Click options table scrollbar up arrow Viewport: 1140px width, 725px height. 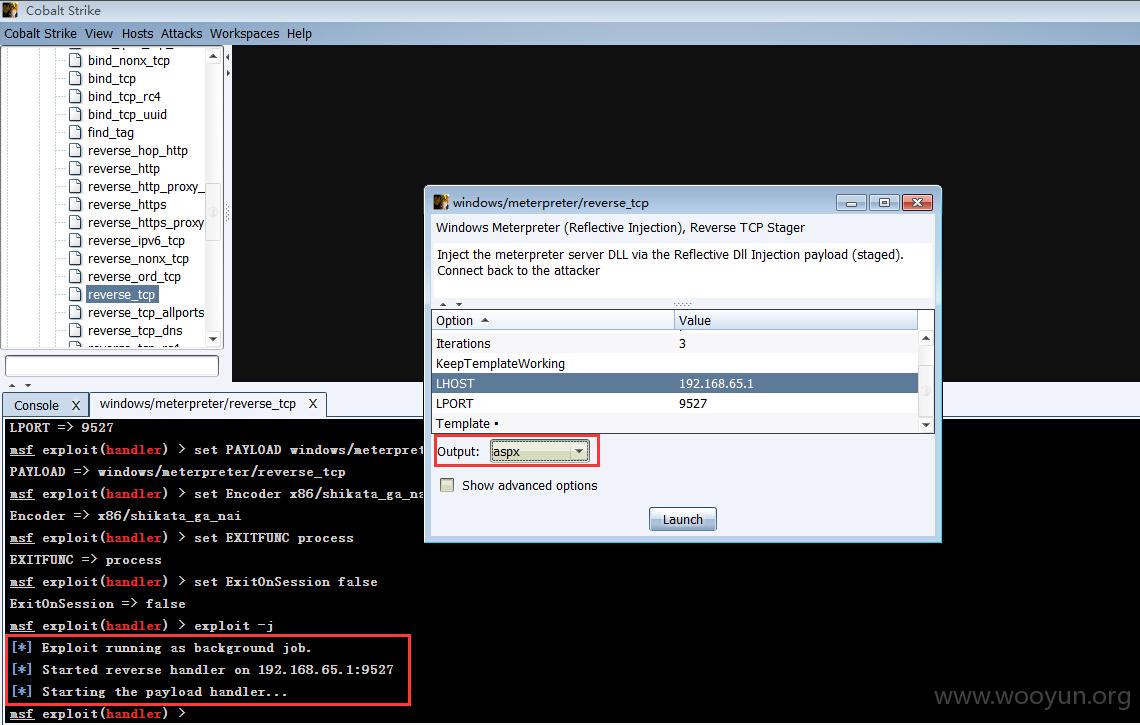(x=926, y=338)
